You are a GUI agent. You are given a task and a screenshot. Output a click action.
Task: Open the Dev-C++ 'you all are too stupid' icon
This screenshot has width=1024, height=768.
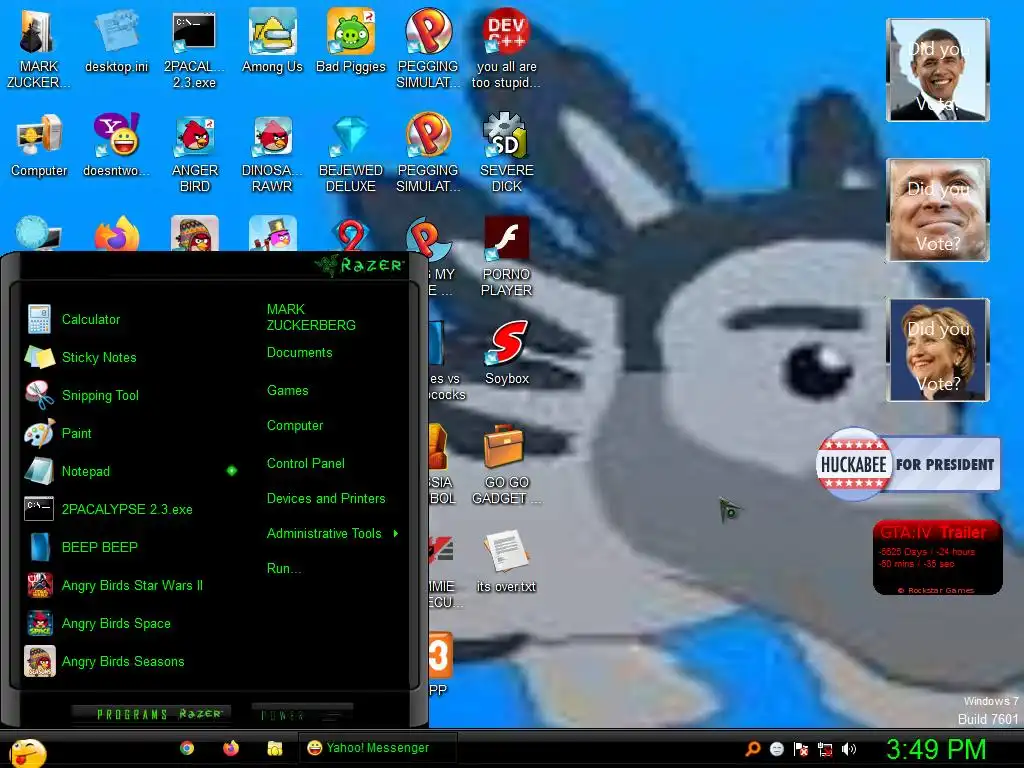(x=506, y=48)
